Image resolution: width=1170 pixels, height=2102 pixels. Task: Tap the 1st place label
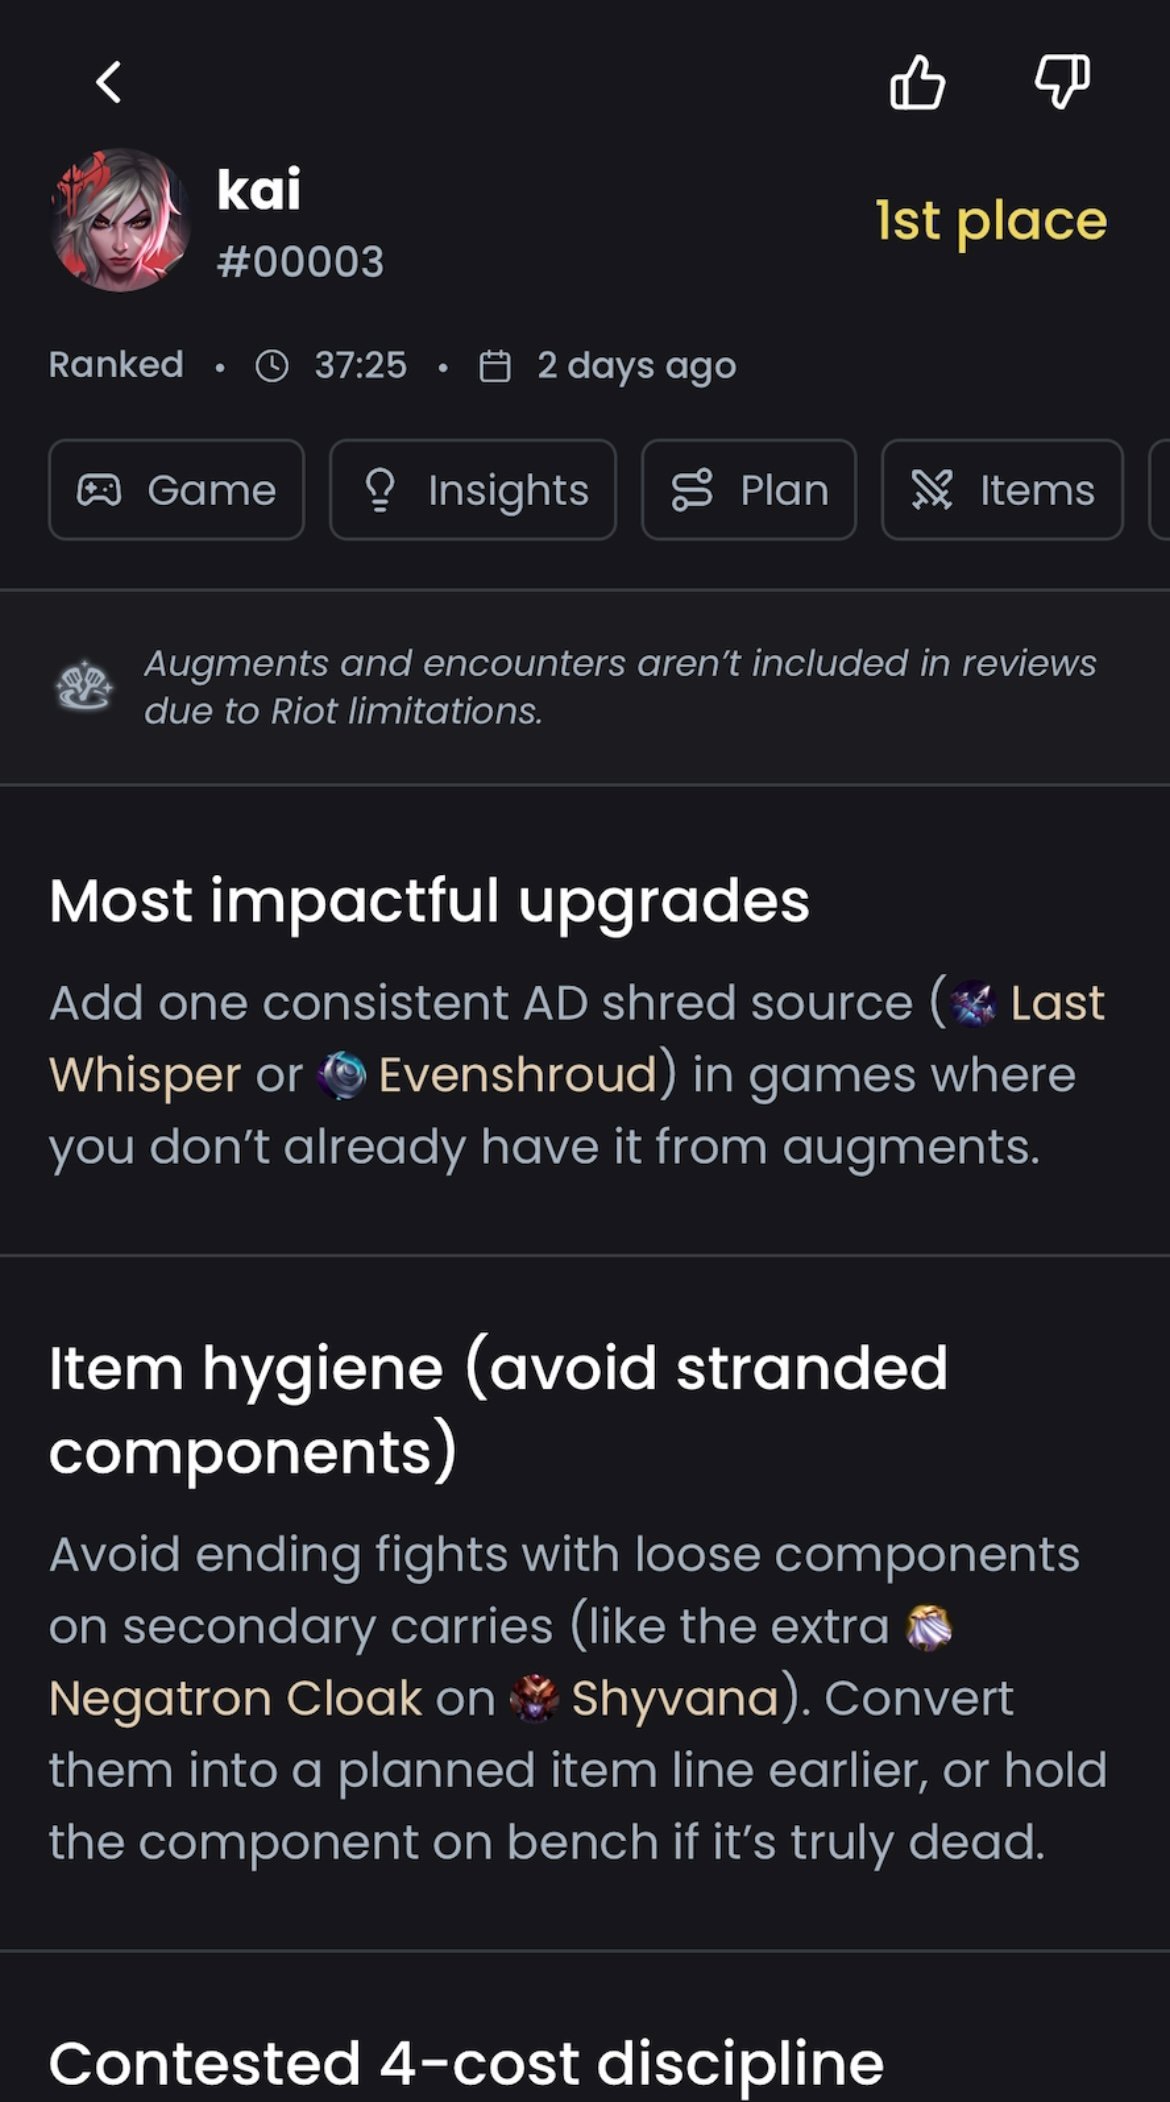[991, 221]
